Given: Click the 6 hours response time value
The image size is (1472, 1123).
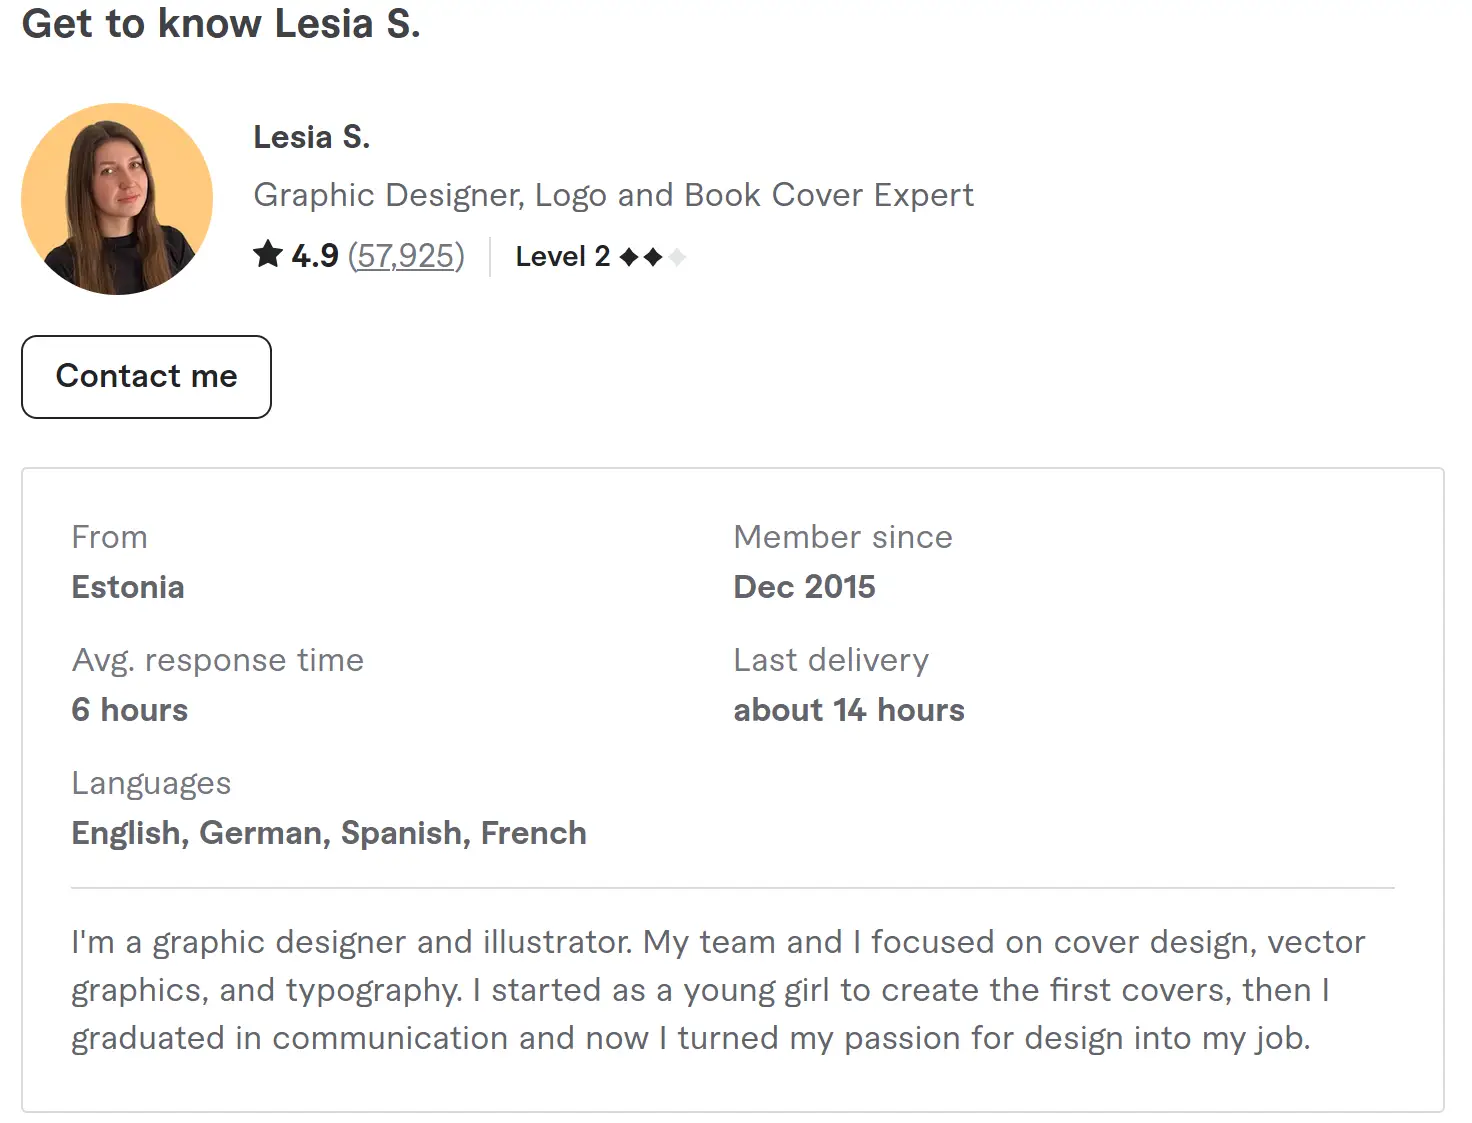Looking at the screenshot, I should click(130, 710).
